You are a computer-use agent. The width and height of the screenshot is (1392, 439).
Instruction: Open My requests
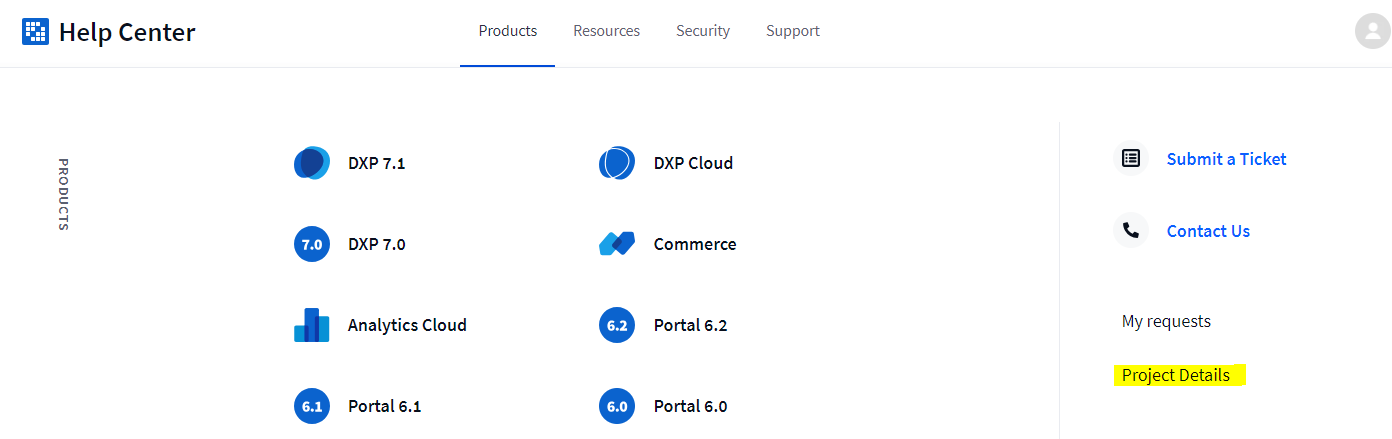1166,321
